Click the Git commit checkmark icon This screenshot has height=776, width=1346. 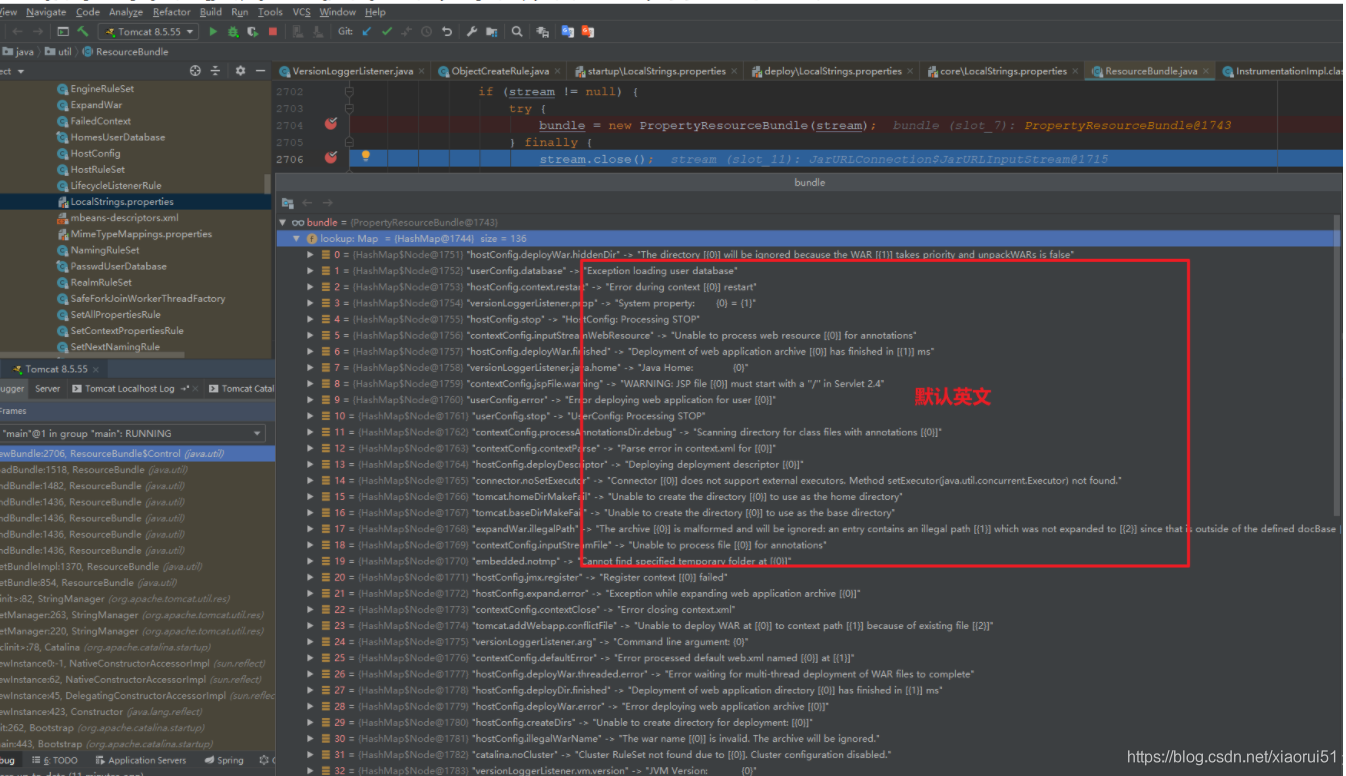387,32
